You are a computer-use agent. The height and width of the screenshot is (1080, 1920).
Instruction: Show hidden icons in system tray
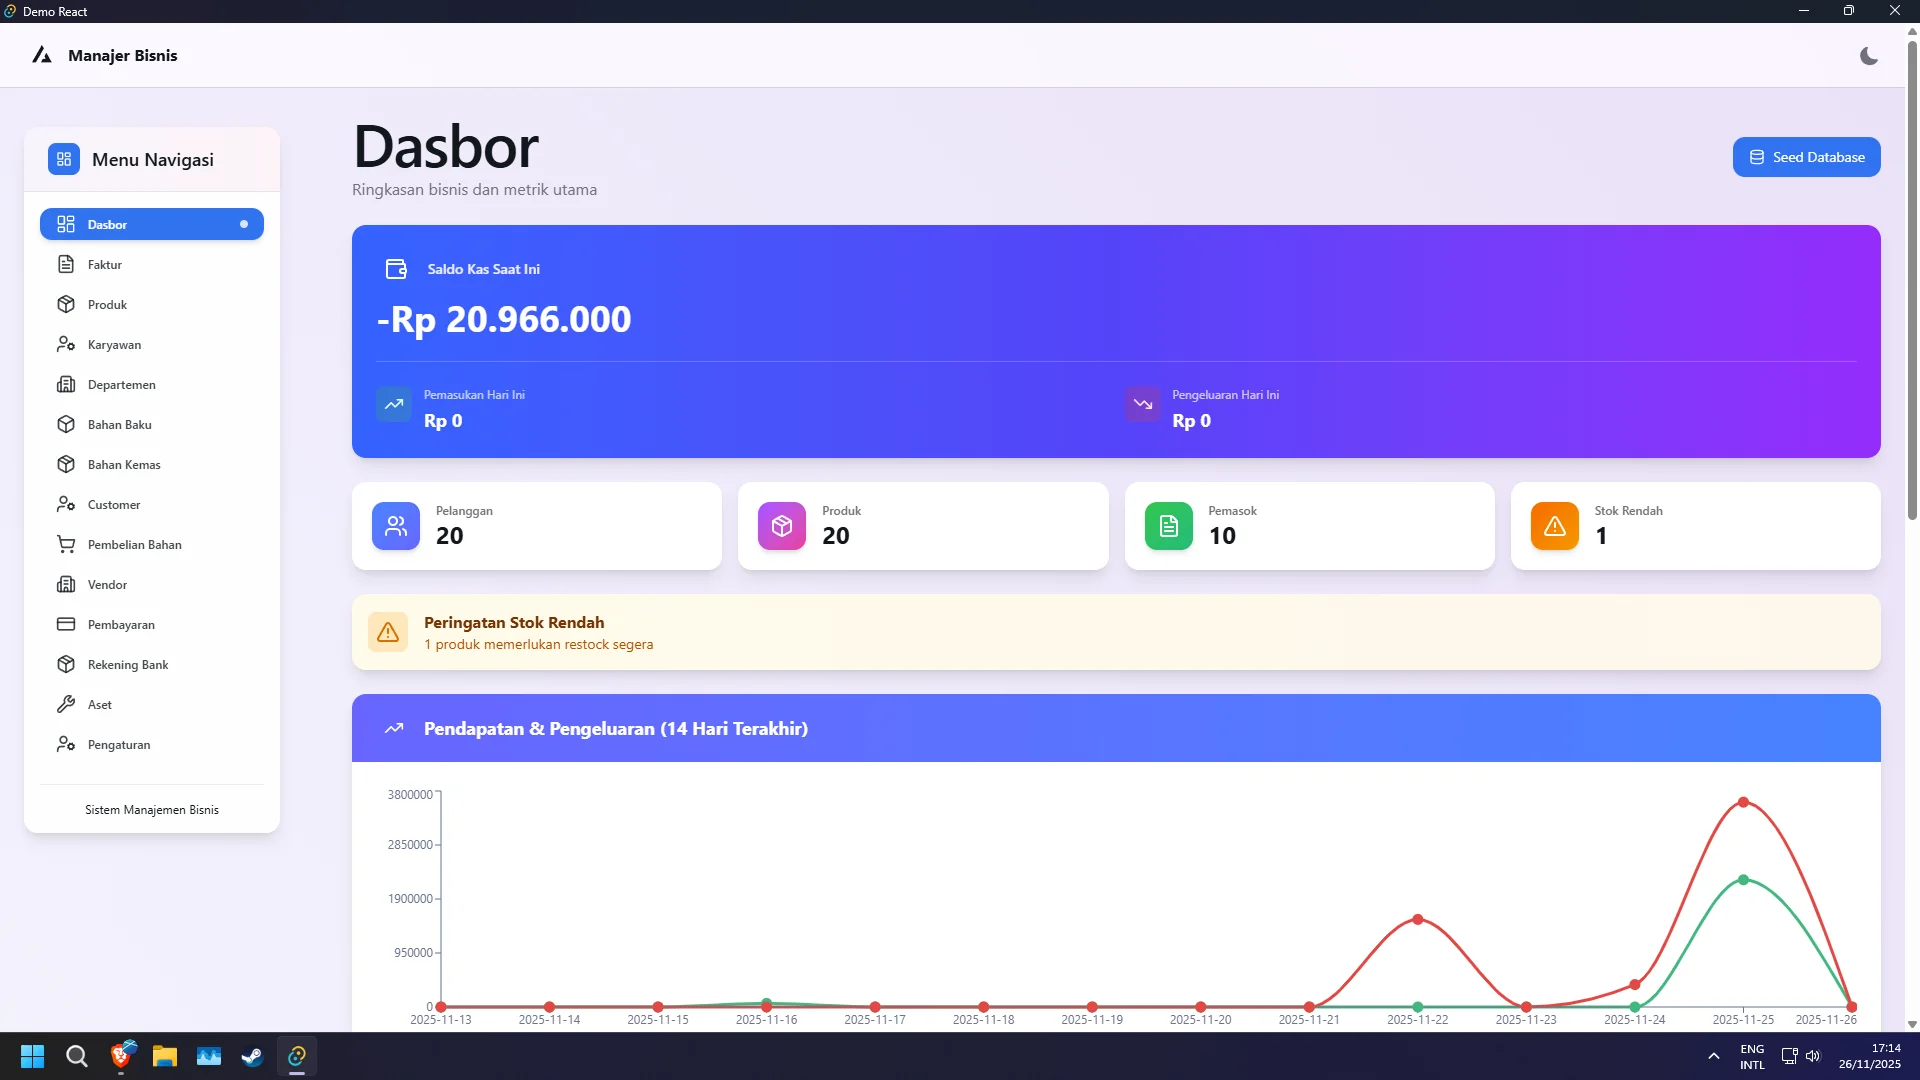click(x=1713, y=1056)
